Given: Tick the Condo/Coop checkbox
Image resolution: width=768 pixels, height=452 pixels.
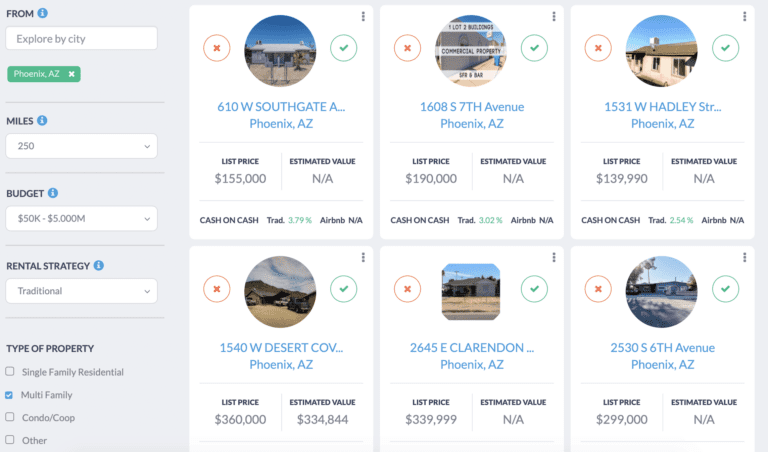Looking at the screenshot, I should (10, 418).
